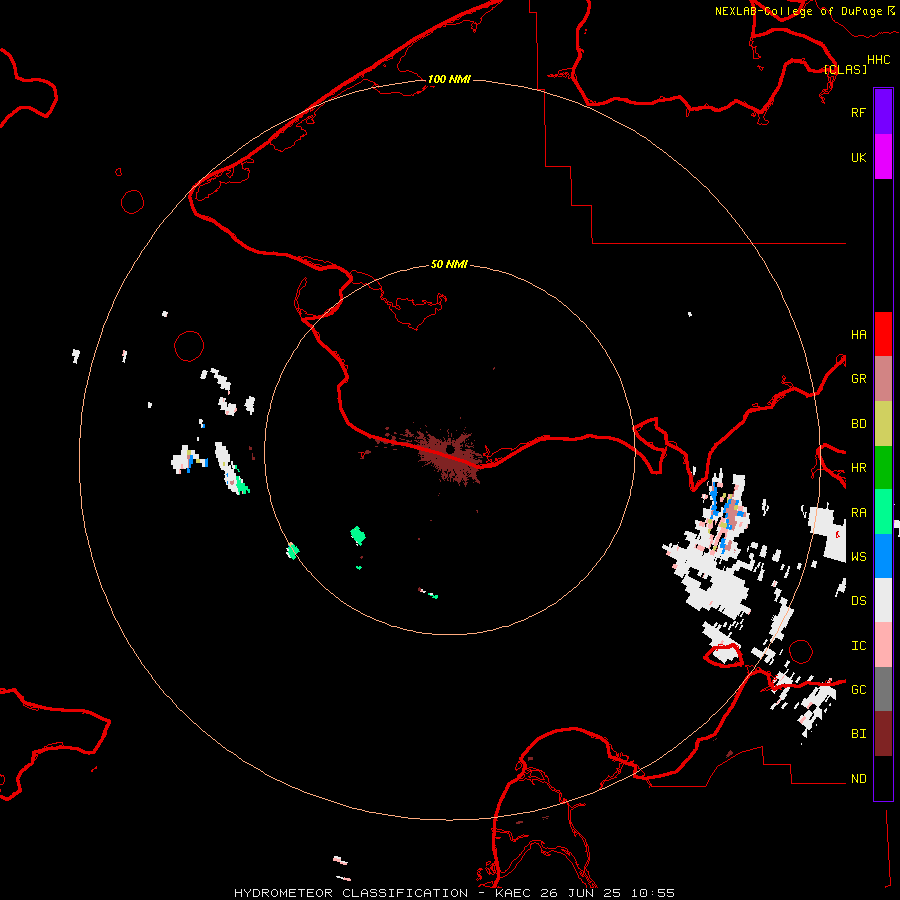
Task: Click the RF legend label
Action: [x=859, y=112]
